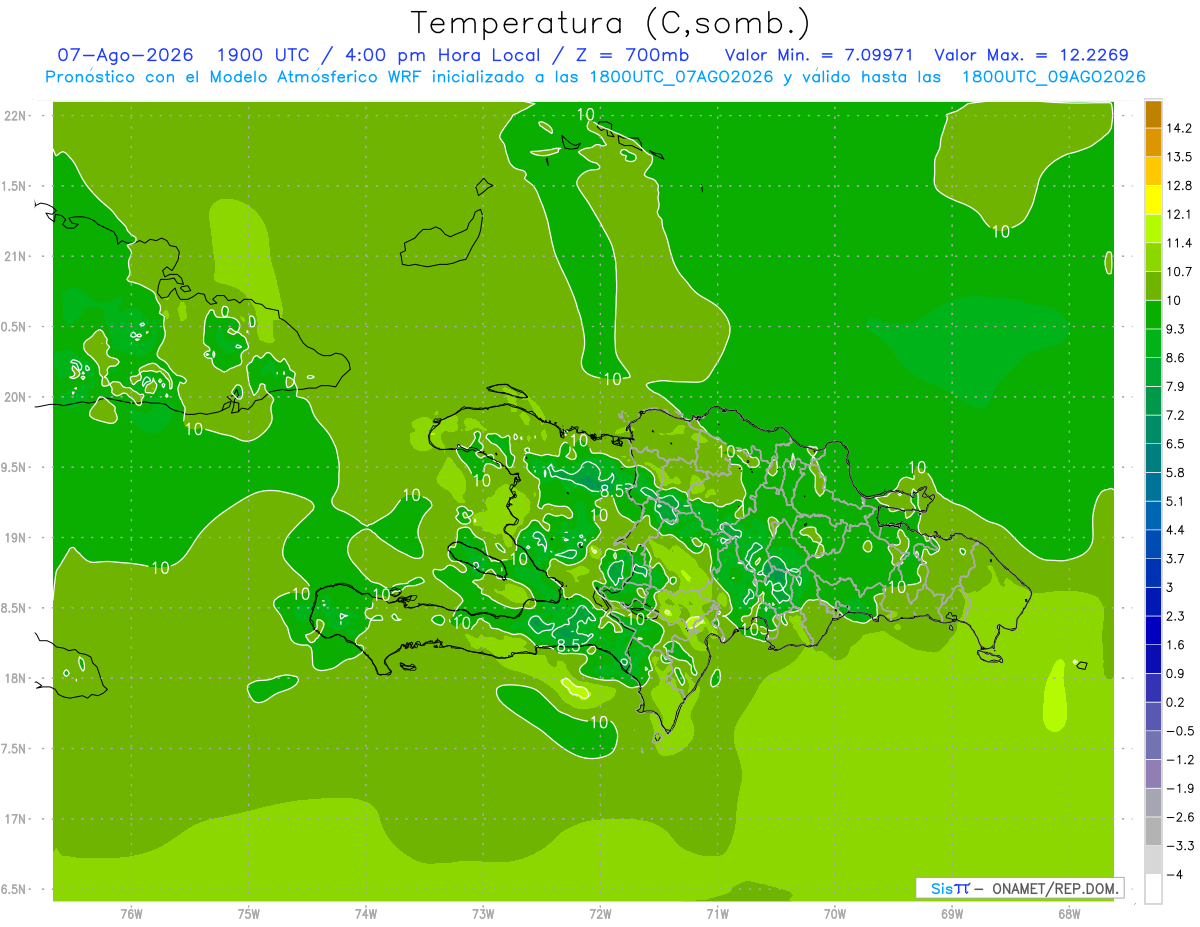Click the "5.1" color scale value

pos(1175,501)
